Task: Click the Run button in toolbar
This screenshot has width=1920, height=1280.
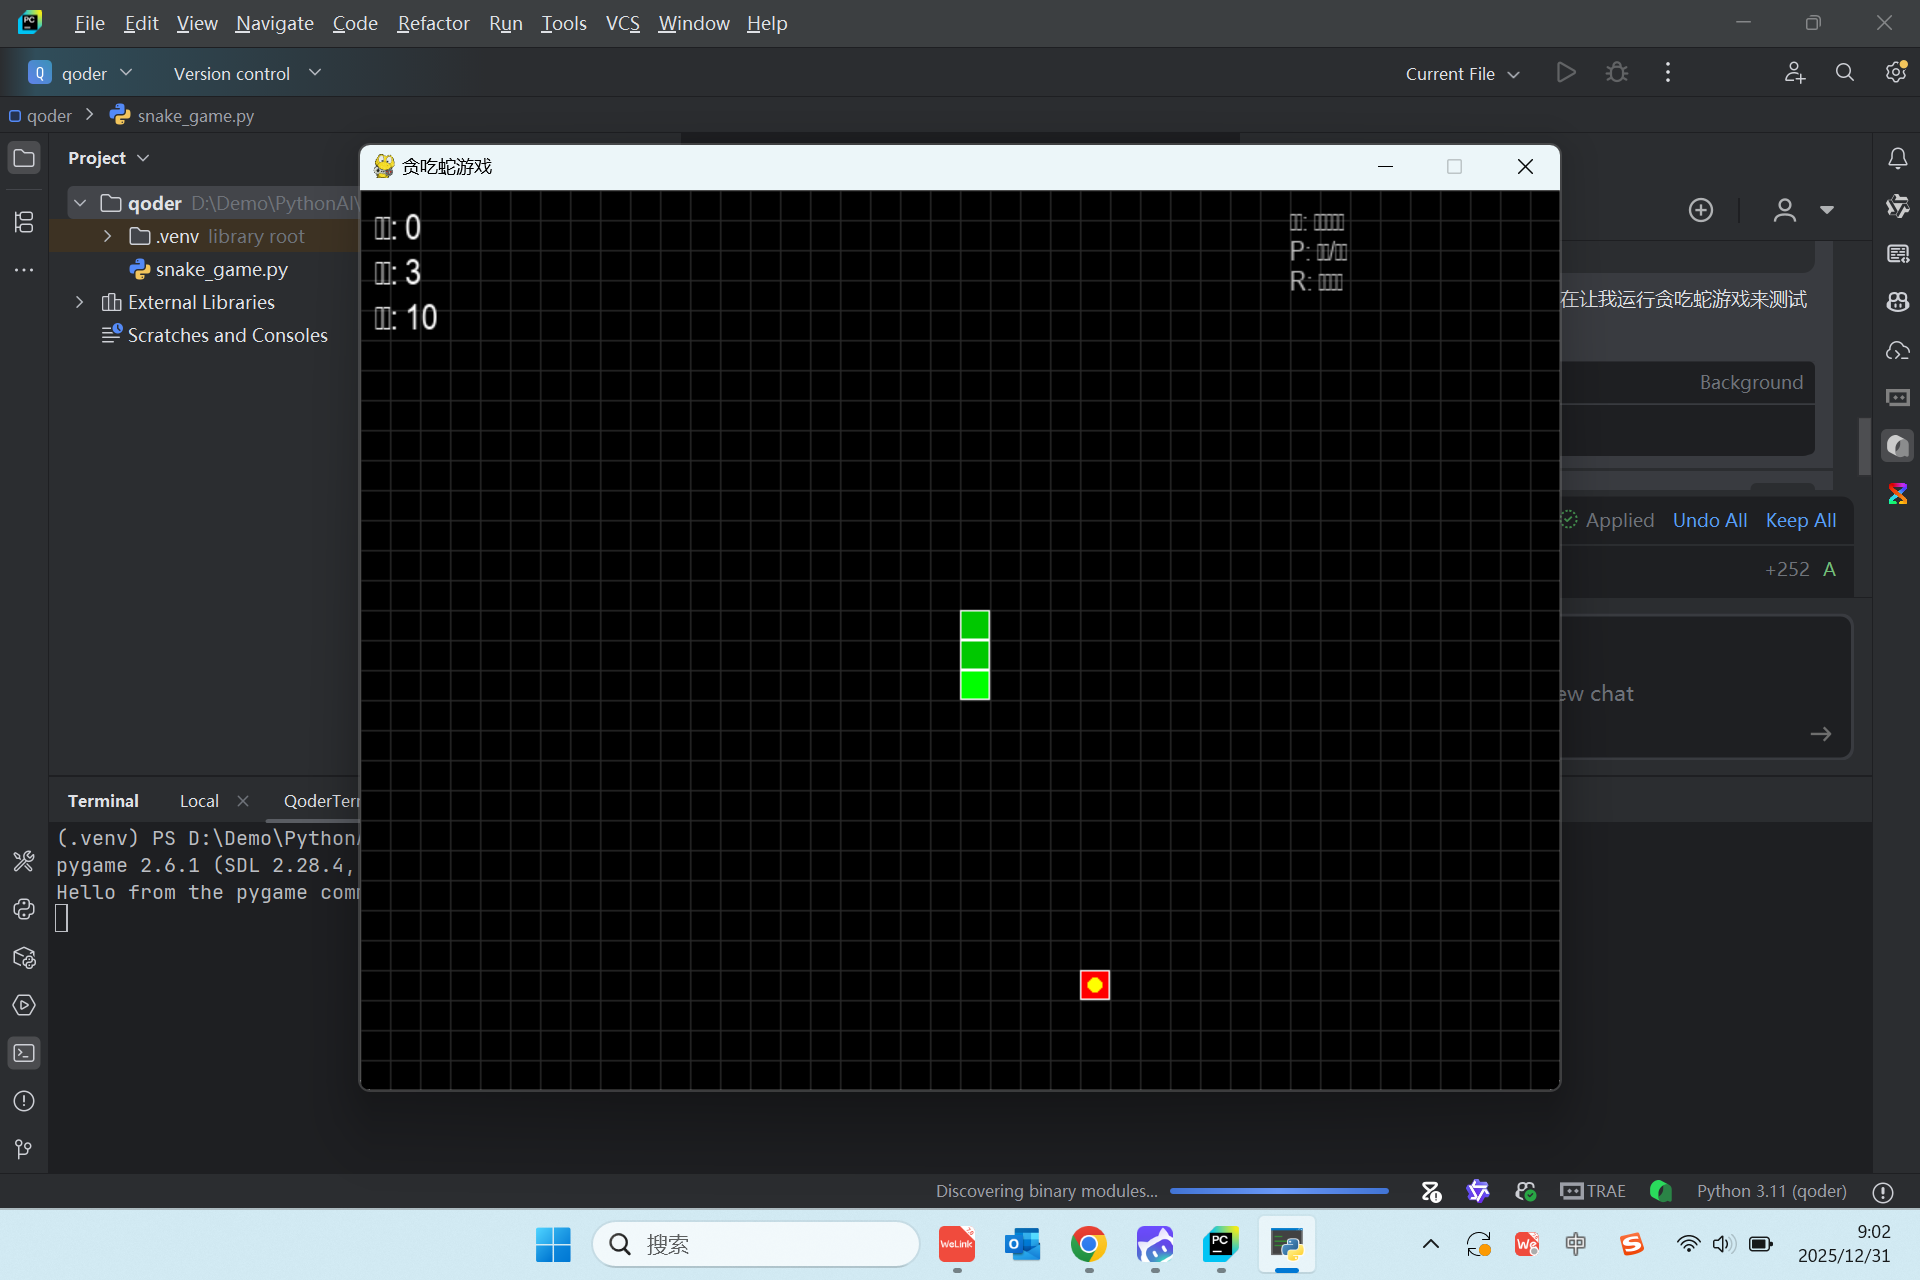Action: pyautogui.click(x=1566, y=73)
